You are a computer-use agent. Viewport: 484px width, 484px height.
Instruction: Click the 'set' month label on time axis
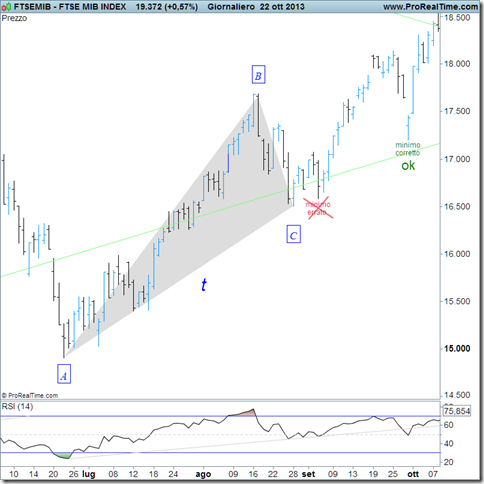tap(308, 474)
